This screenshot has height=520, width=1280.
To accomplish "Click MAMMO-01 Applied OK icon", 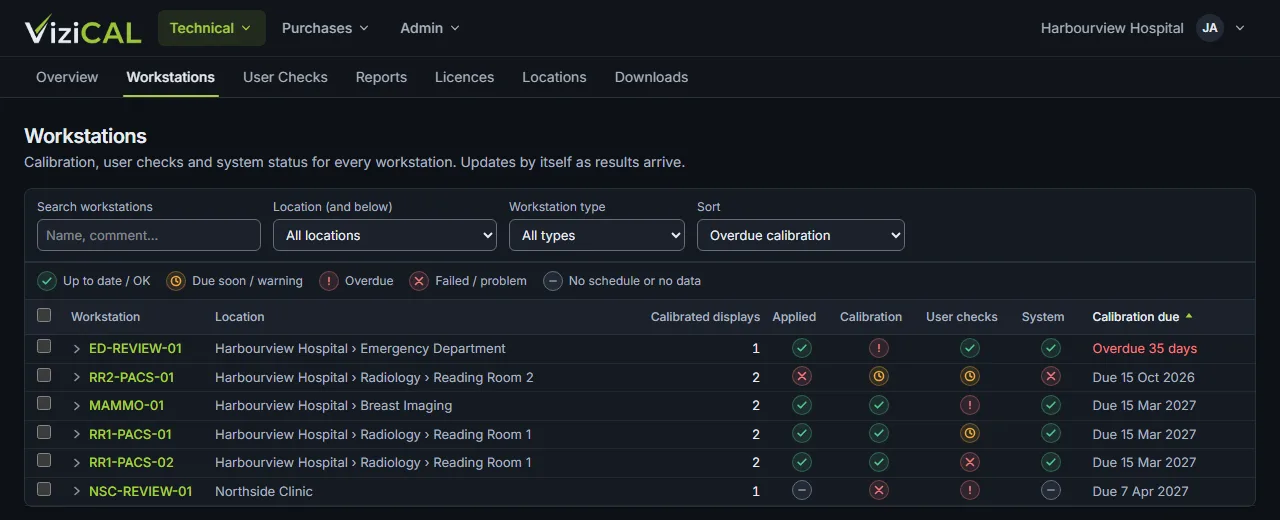I will [x=802, y=405].
